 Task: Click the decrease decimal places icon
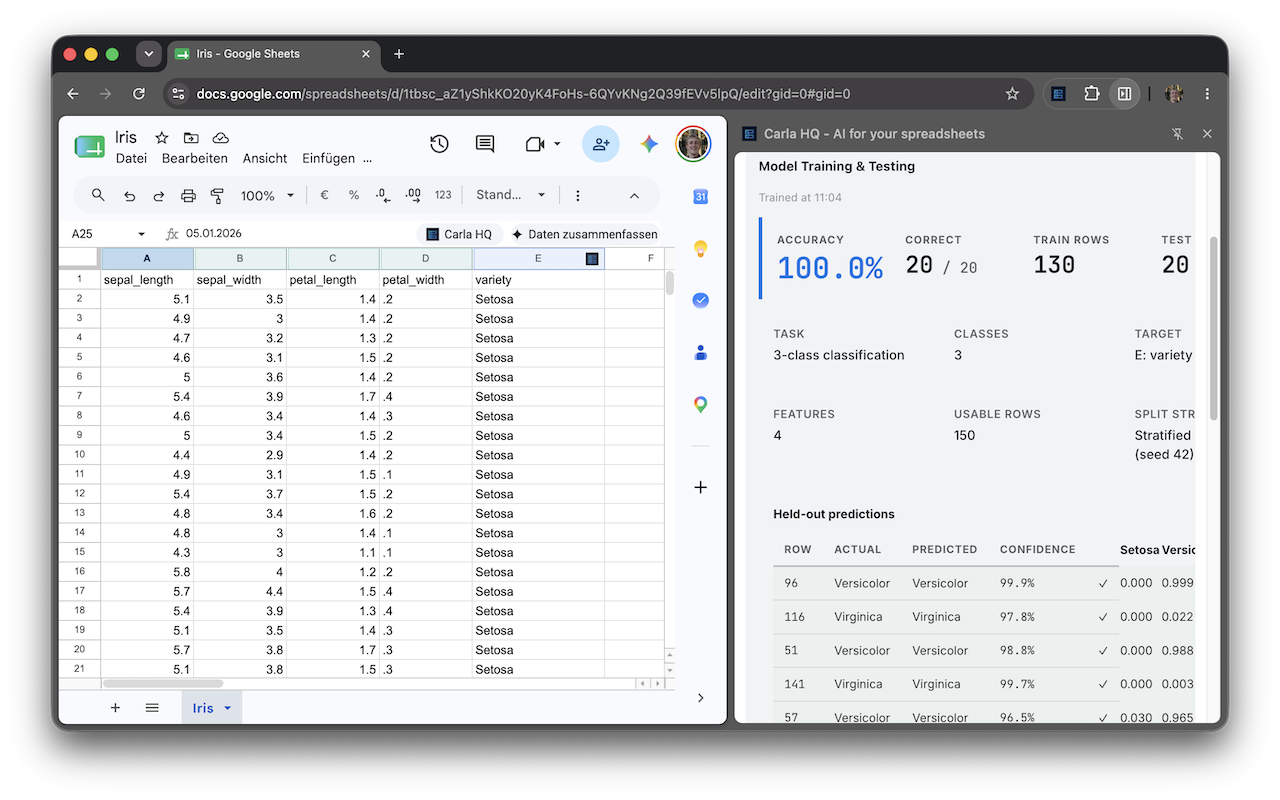[x=383, y=195]
